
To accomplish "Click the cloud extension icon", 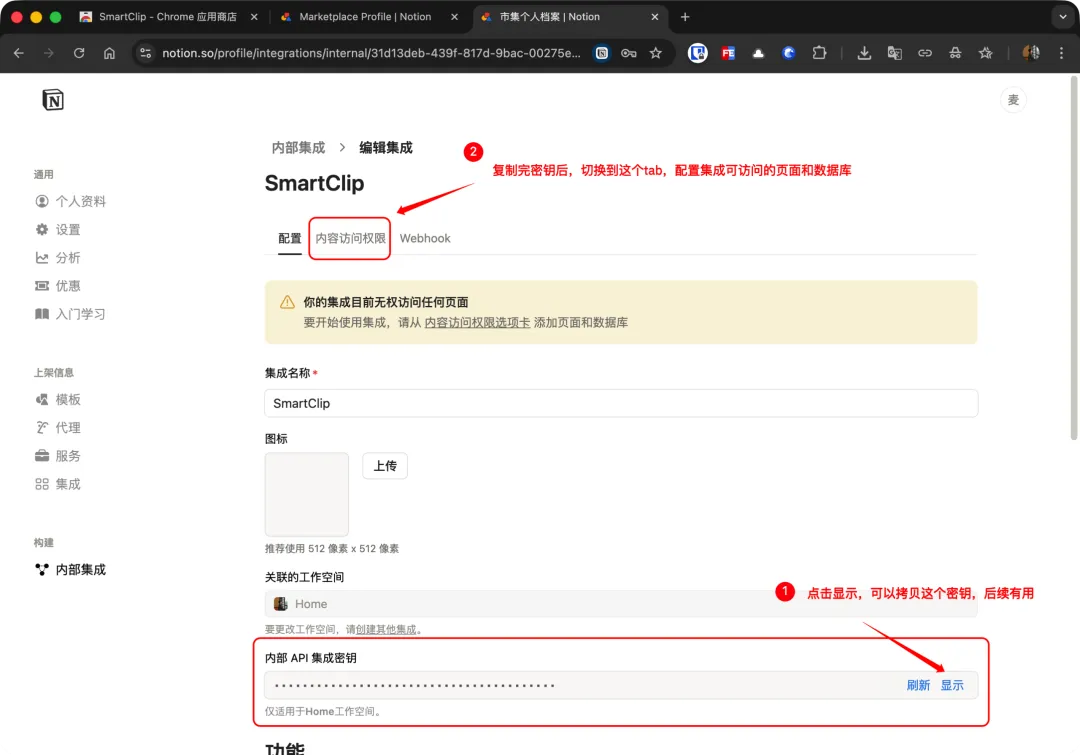I will point(758,53).
